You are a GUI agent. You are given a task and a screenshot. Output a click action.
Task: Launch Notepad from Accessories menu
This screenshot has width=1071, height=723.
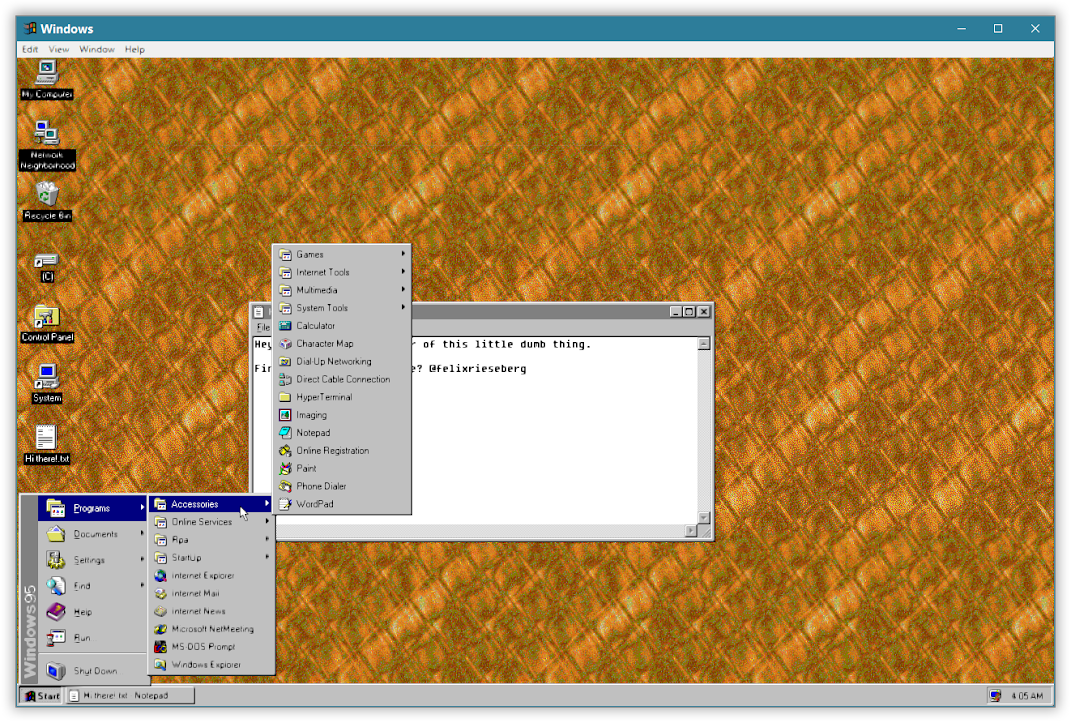(x=342, y=432)
